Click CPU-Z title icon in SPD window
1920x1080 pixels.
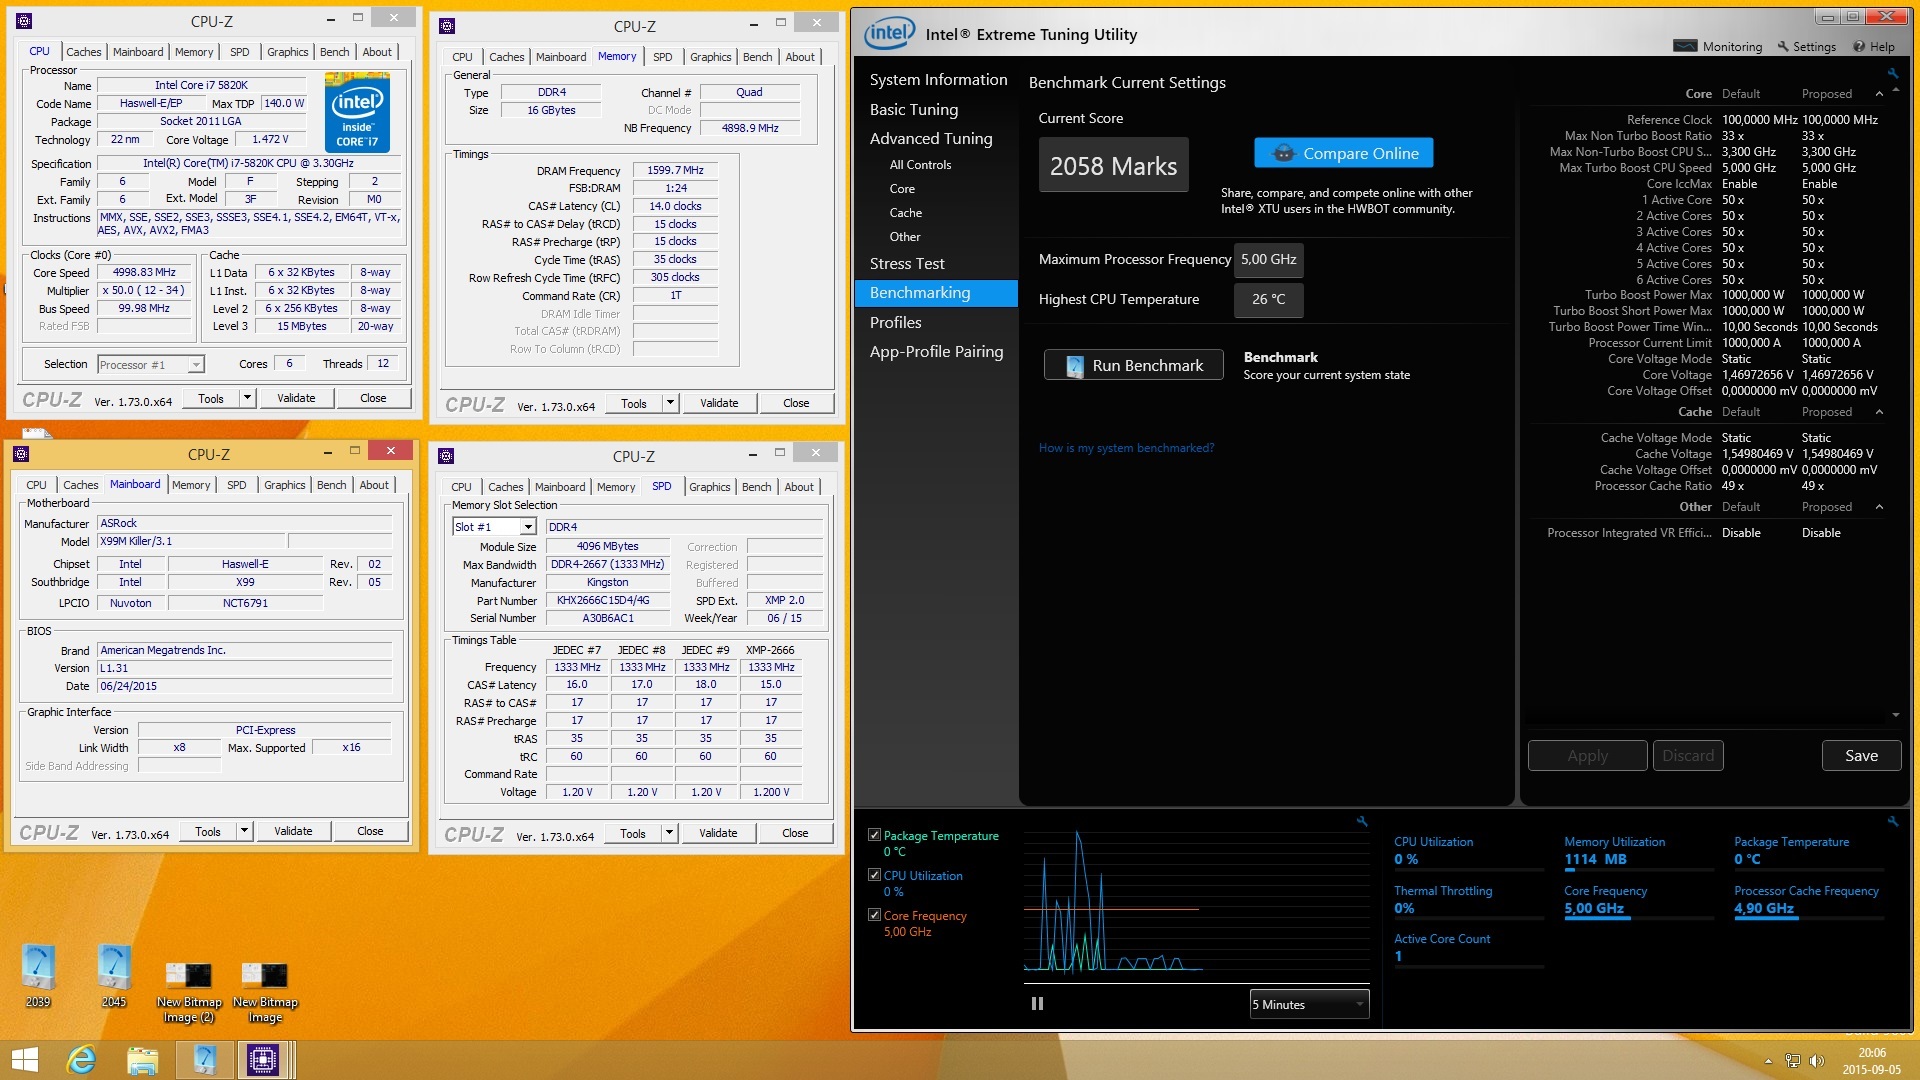pyautogui.click(x=446, y=456)
